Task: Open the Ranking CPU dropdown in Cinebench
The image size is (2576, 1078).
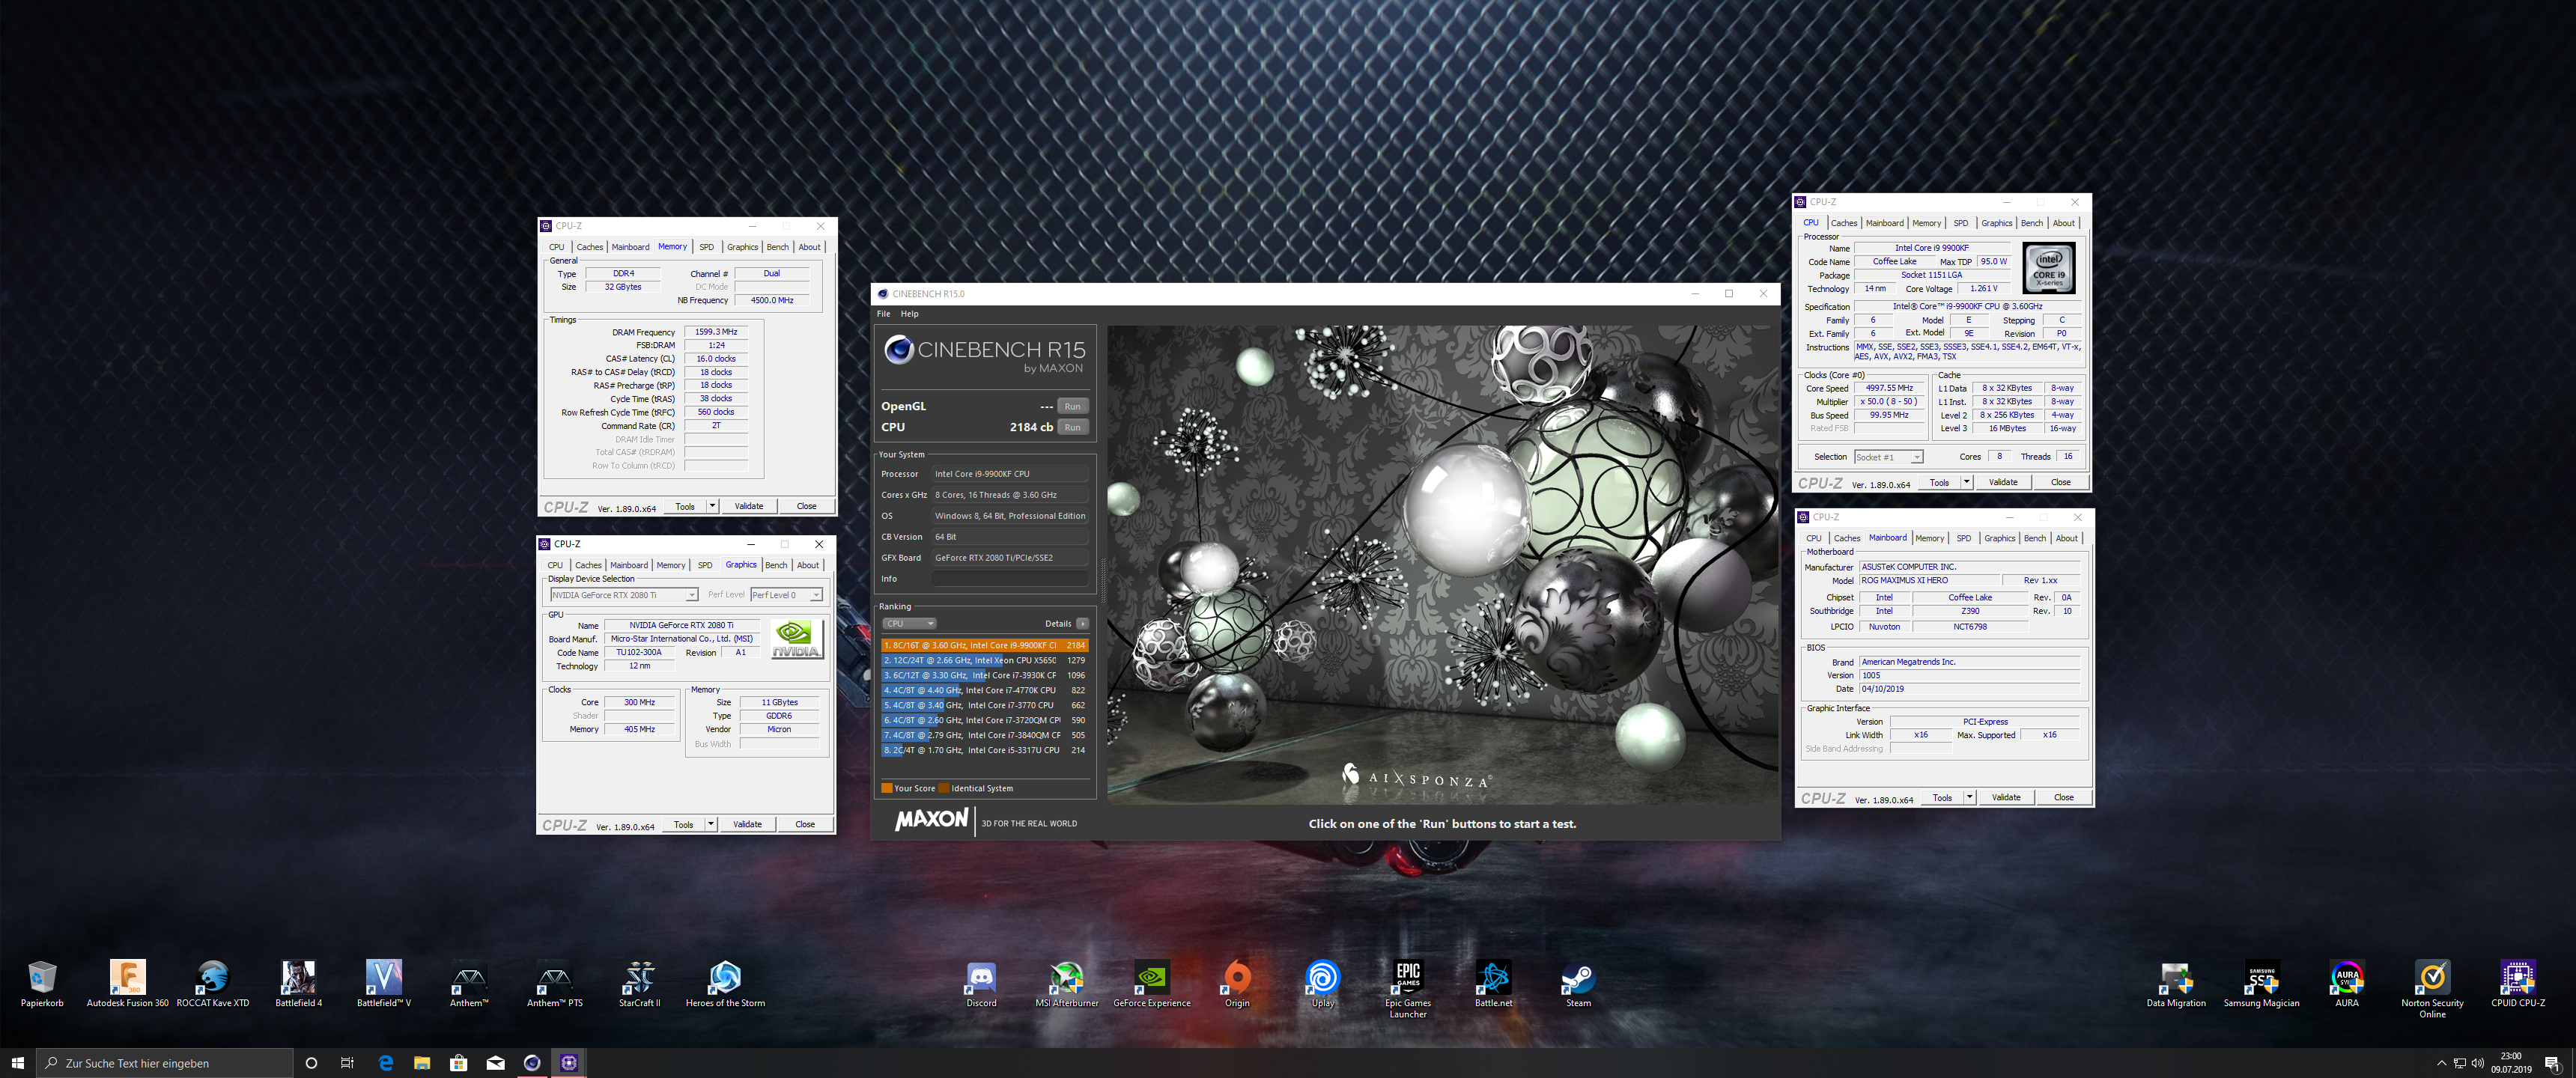Action: point(909,623)
